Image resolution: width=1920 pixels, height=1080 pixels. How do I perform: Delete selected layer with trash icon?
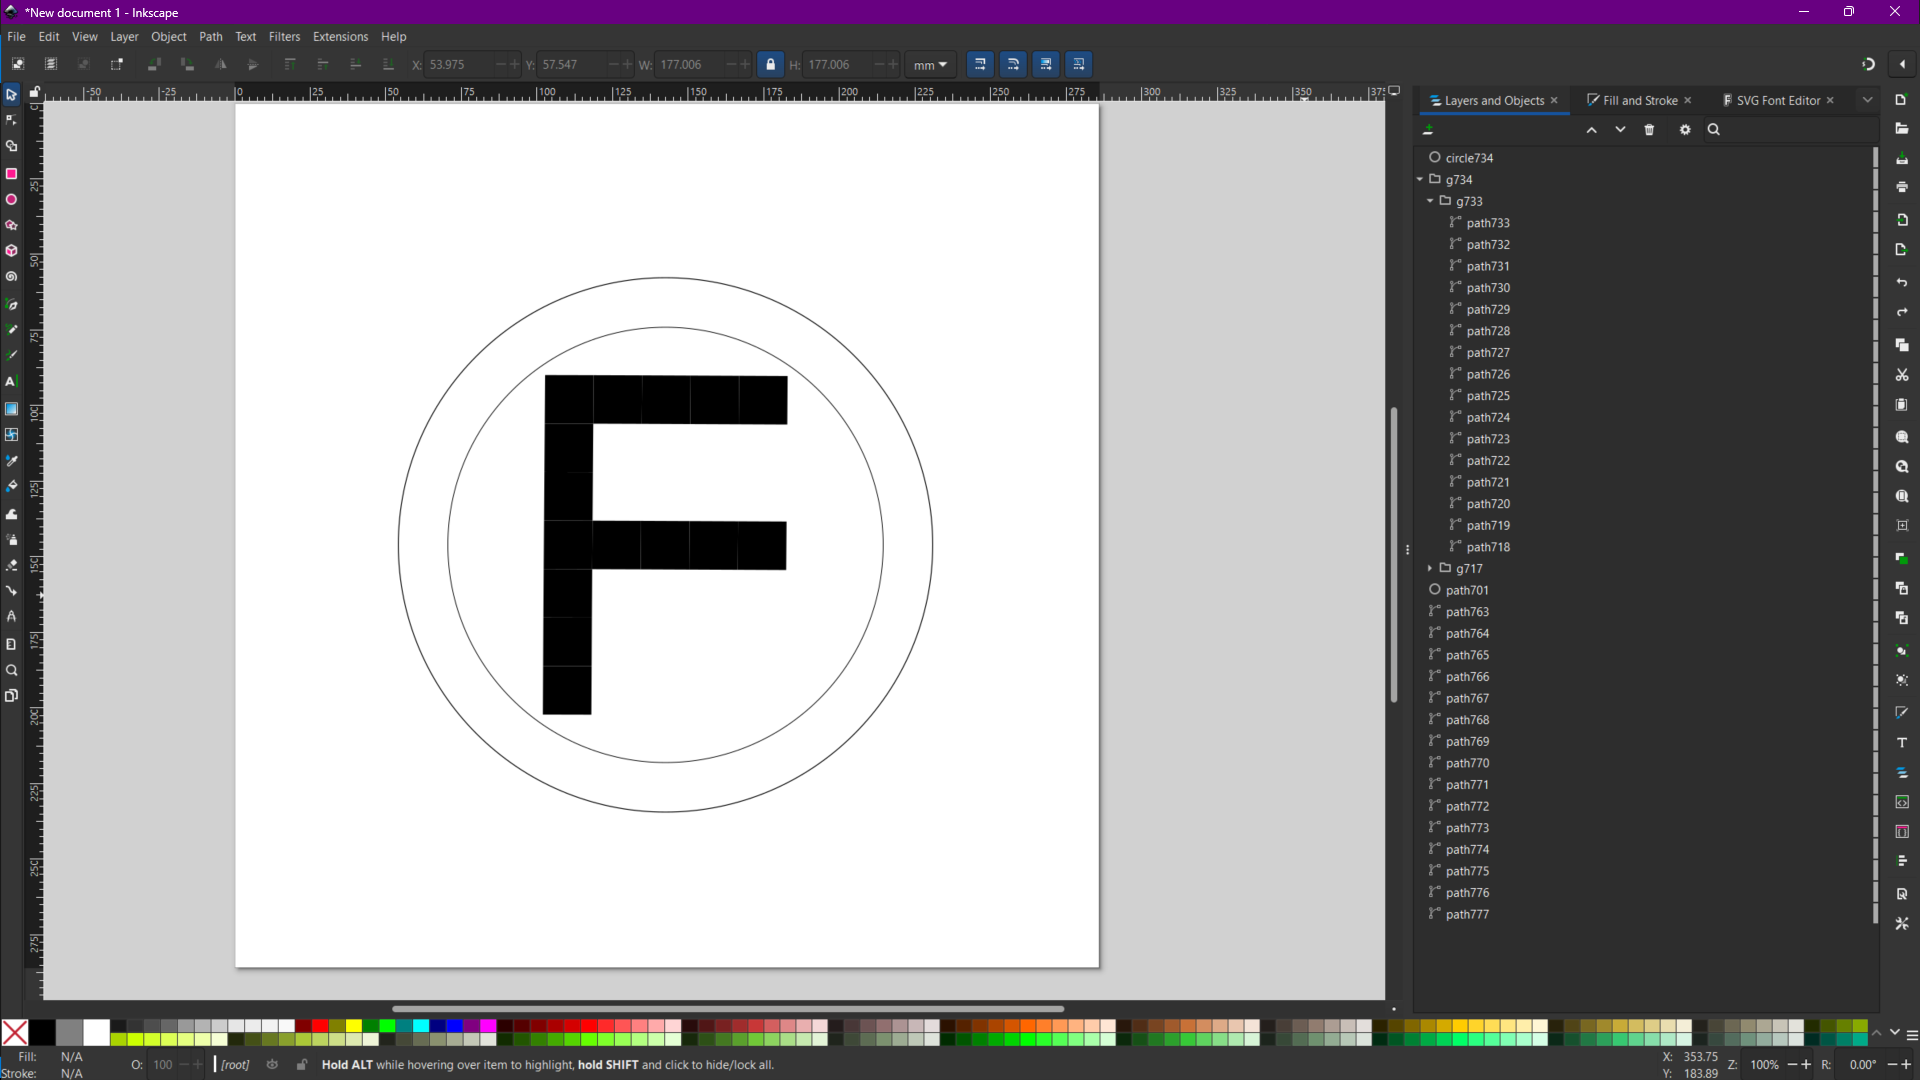tap(1649, 130)
